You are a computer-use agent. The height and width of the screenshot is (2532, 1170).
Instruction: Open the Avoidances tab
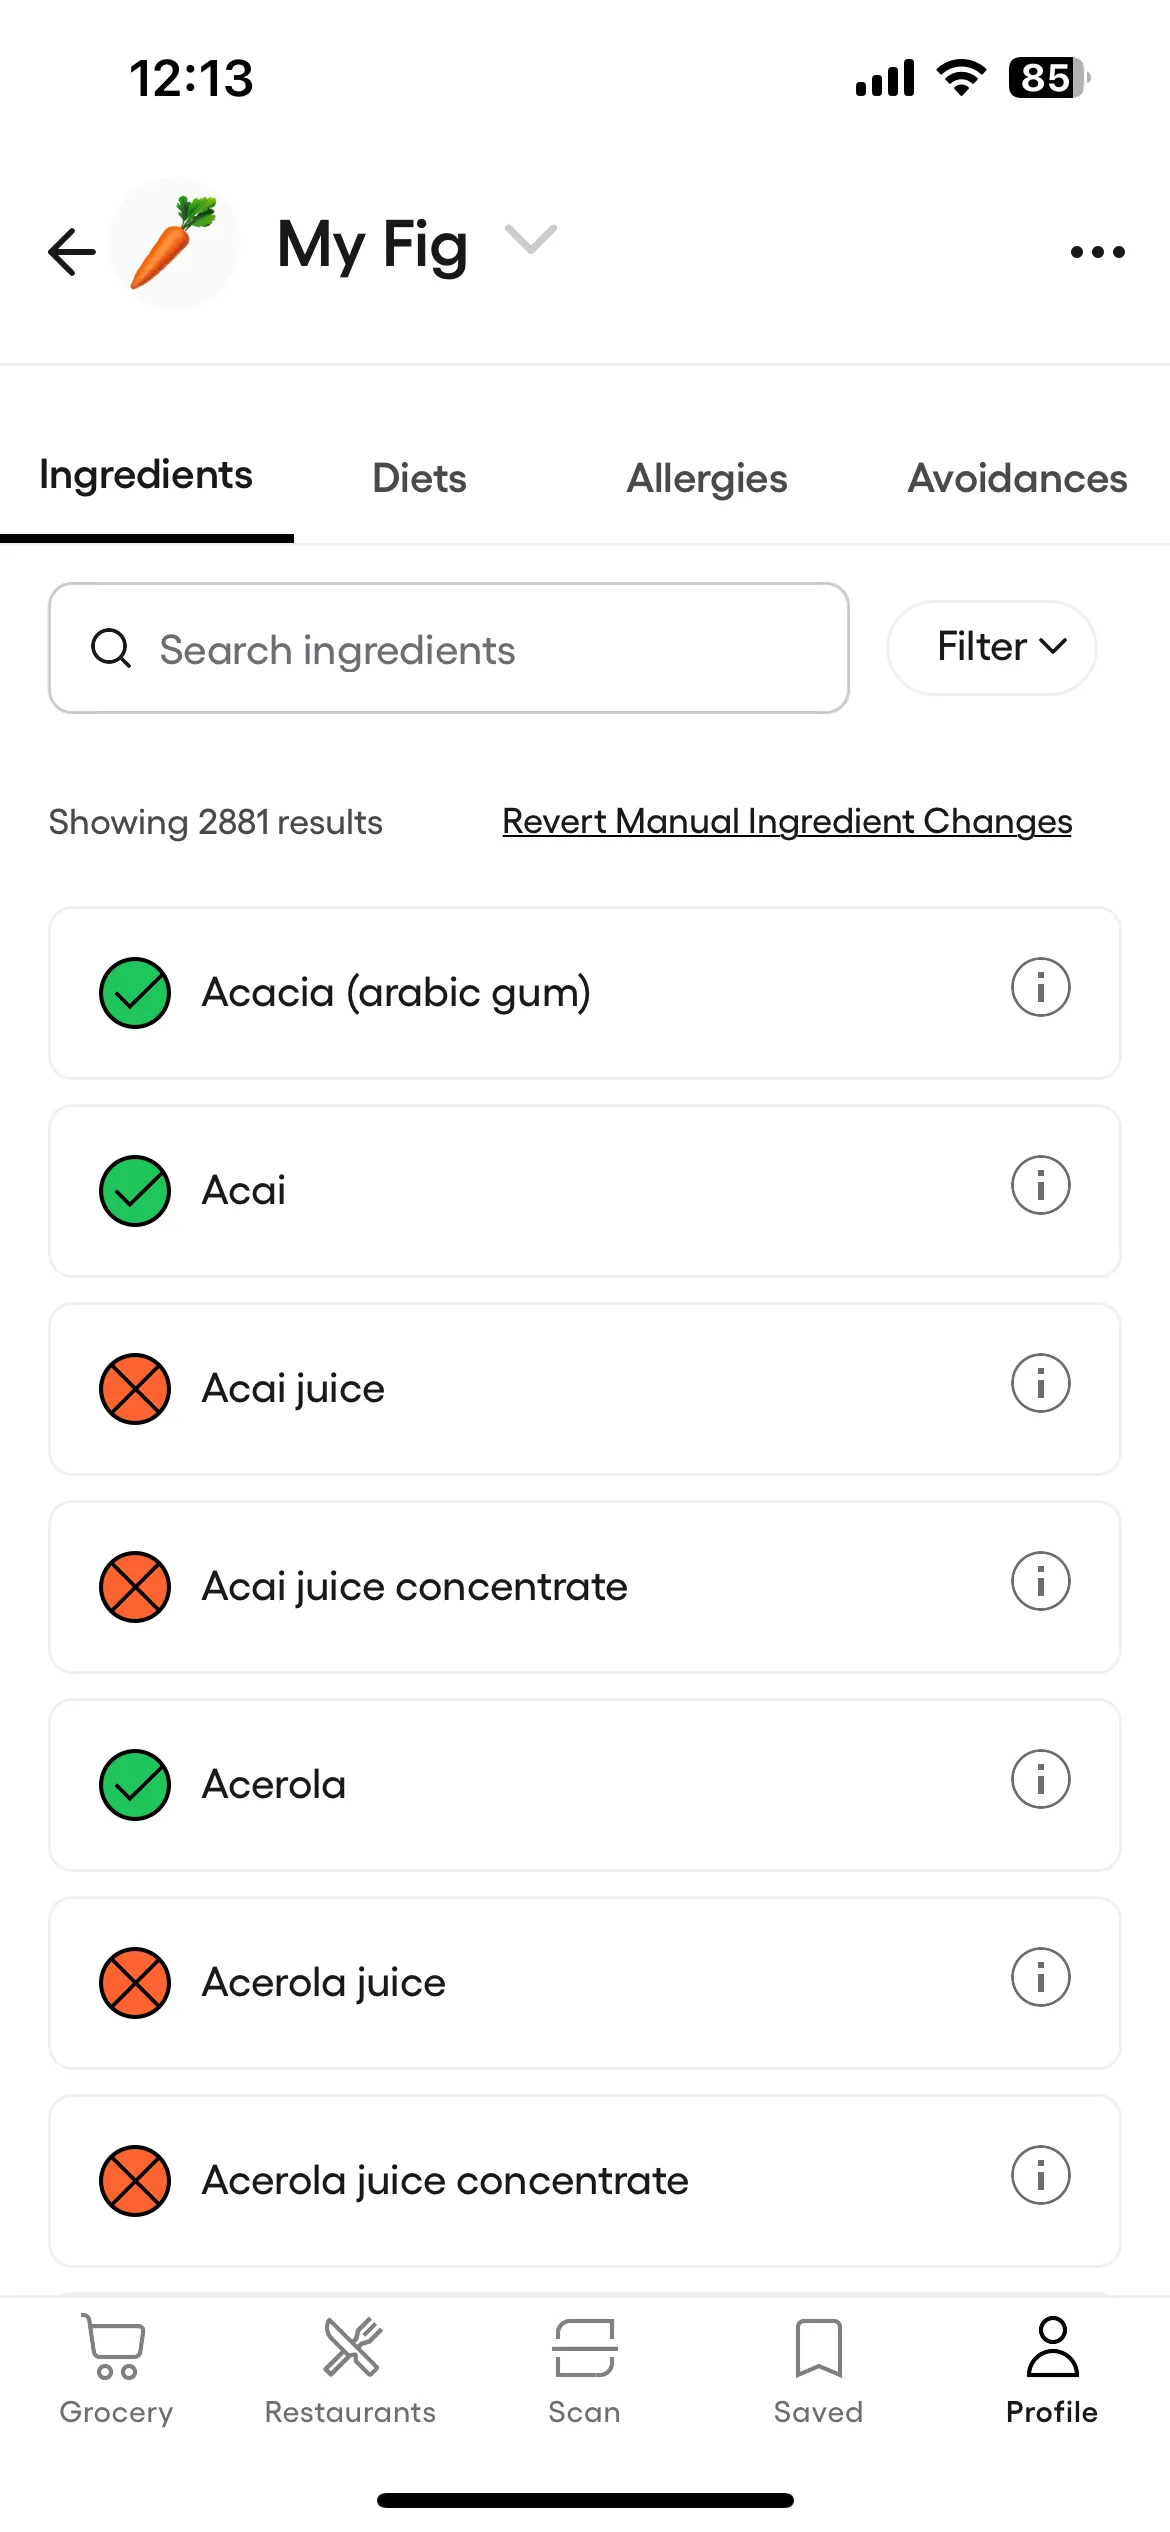1017,479
